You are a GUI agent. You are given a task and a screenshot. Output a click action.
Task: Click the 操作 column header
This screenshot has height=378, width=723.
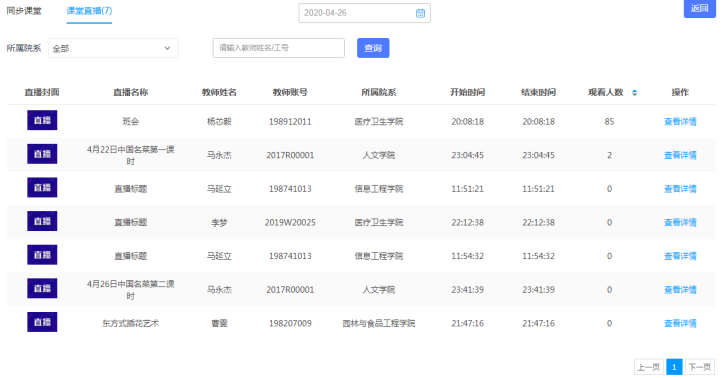680,92
